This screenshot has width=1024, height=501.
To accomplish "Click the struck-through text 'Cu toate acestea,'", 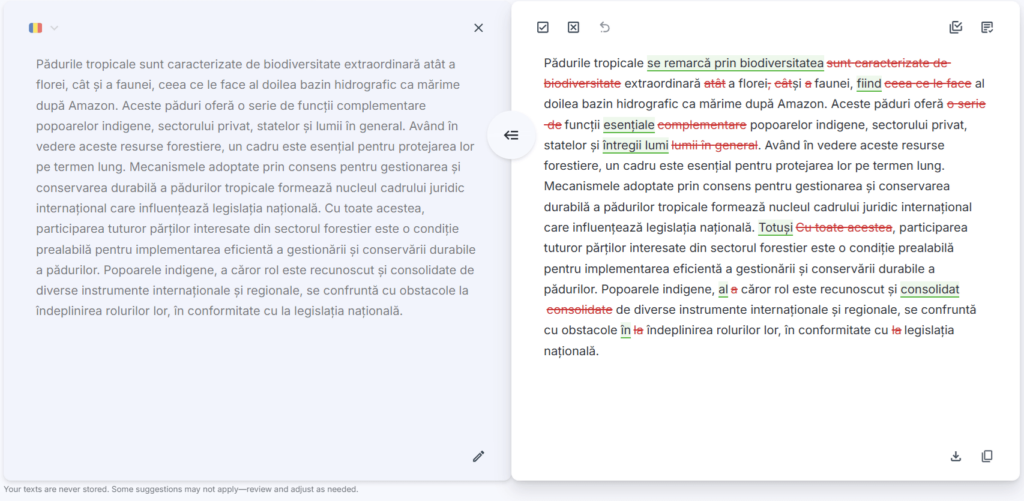I will point(843,228).
